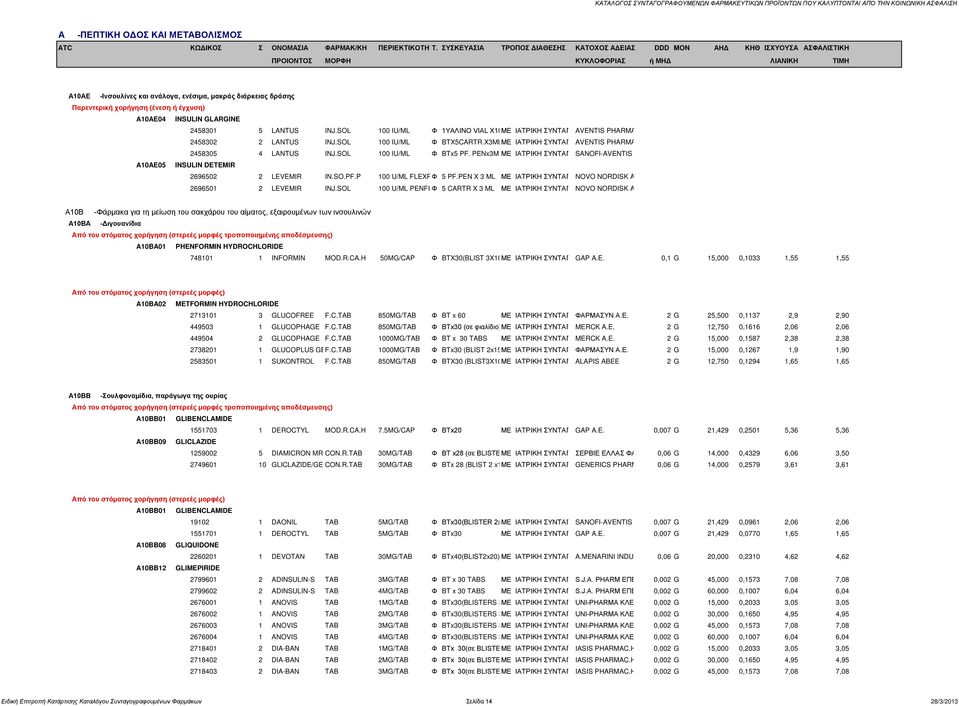
Task: Click the 'ΚΑΤΟΧΟΣ ΑΔΕΙΑΣ' column header
Action: [x=605, y=48]
